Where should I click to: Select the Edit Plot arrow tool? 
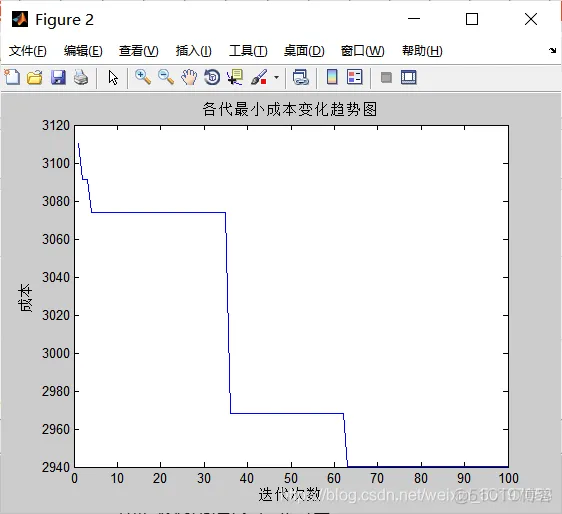[113, 77]
